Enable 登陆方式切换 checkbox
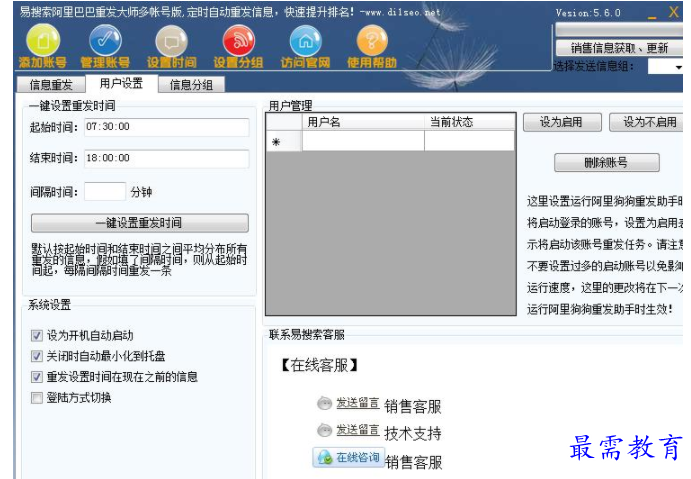Viewport: 691px width, 479px height. [x=37, y=398]
